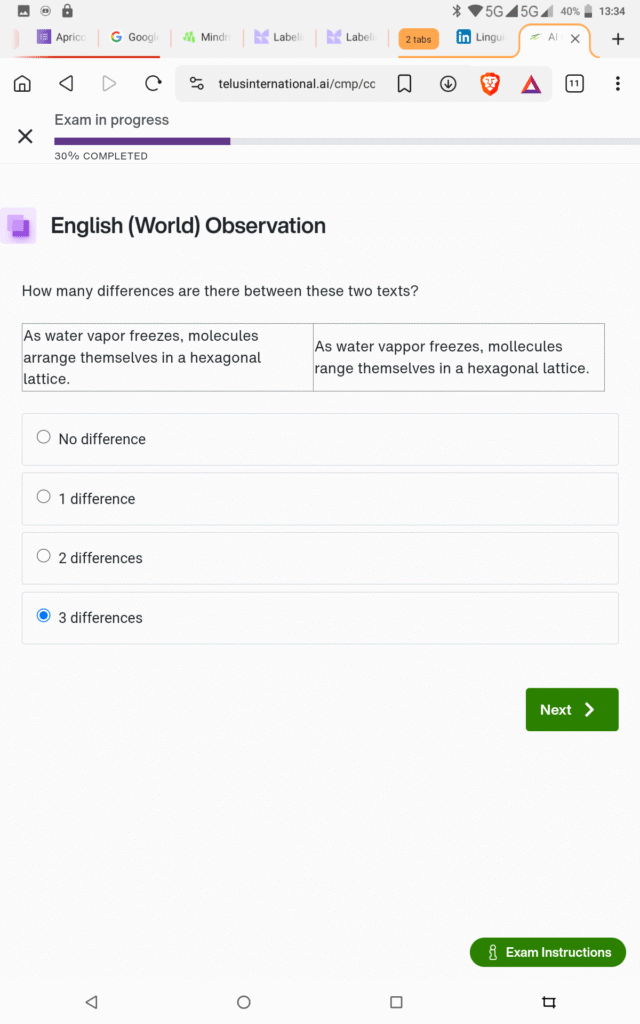Screen dimensions: 640x1024
Task: Open a new tab with the plus icon
Action: pos(617,39)
